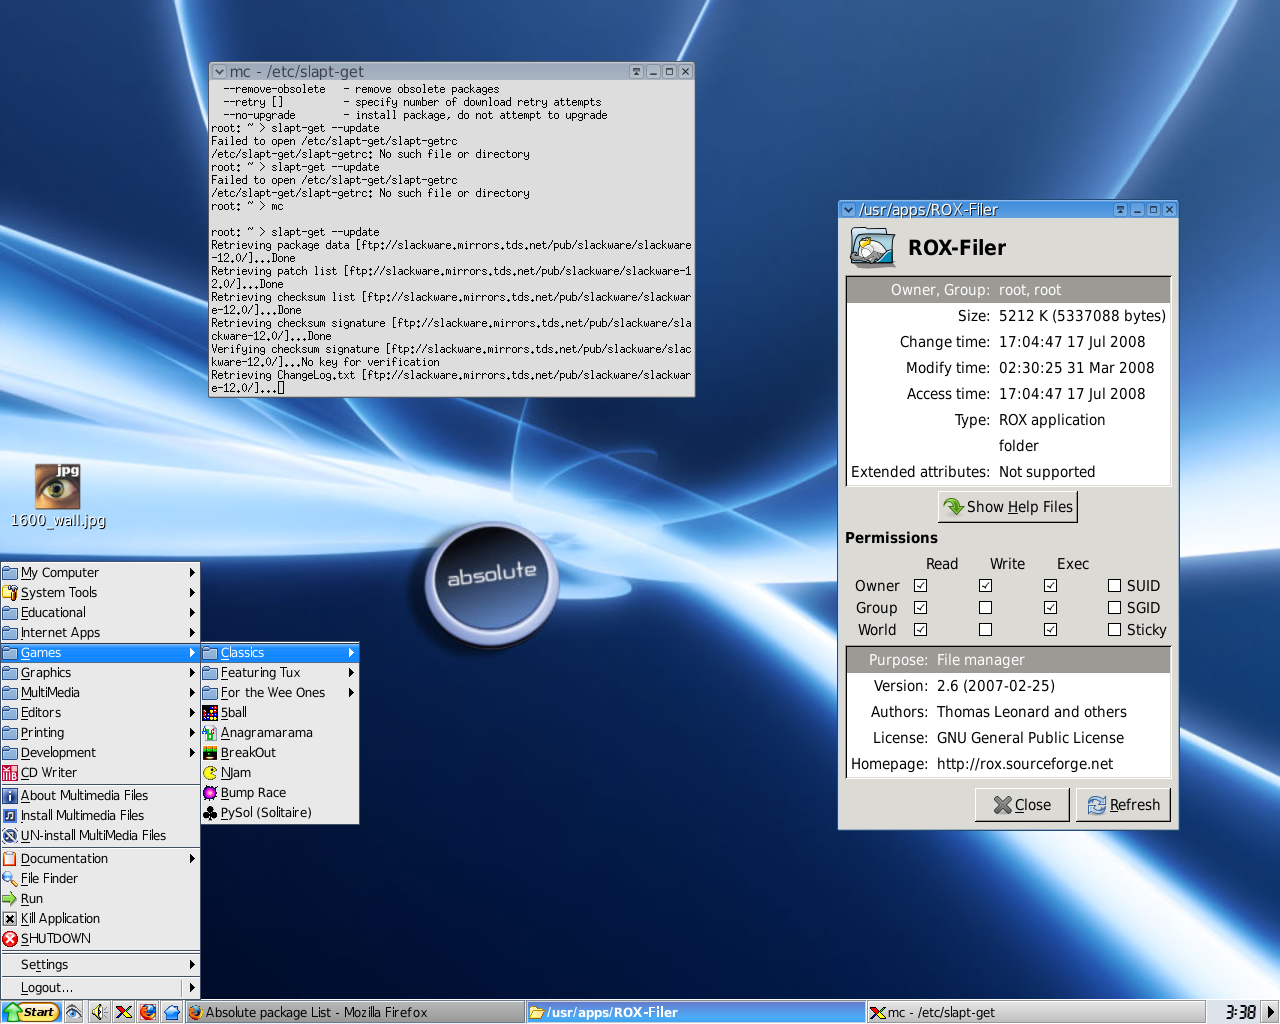Open the speaker volume icon in taskbar
The image size is (1280, 1024).
pos(99,1012)
